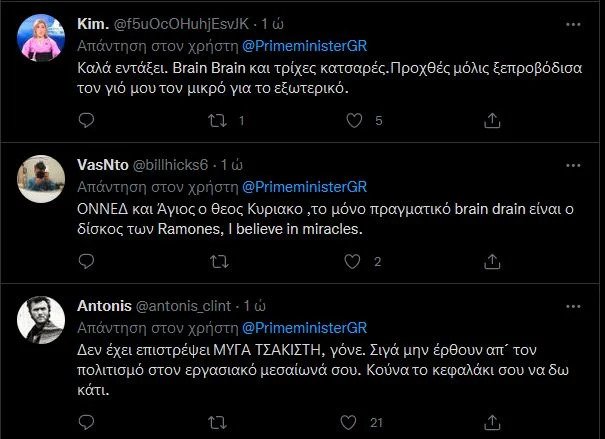This screenshot has width=605, height=439.
Task: Open the Antonis display name
Action: [x=102, y=305]
